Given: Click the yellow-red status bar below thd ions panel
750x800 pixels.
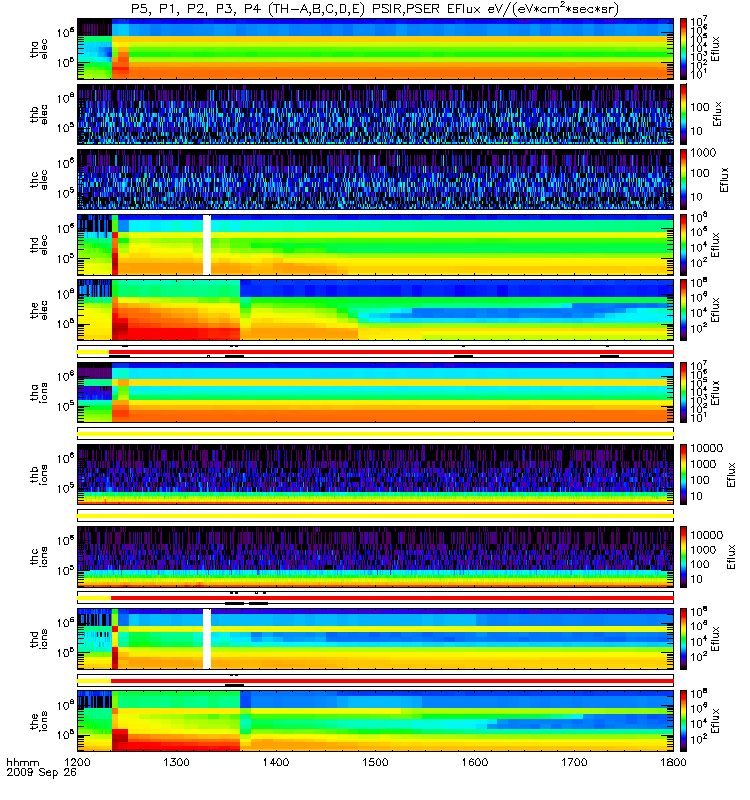Looking at the screenshot, I should [376, 681].
